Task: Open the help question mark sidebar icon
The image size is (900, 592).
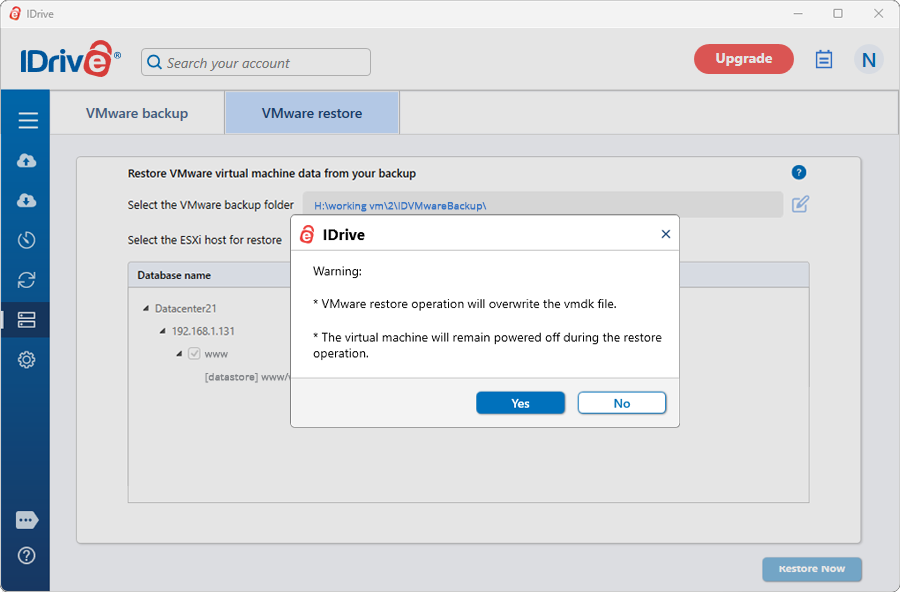Action: [26, 555]
